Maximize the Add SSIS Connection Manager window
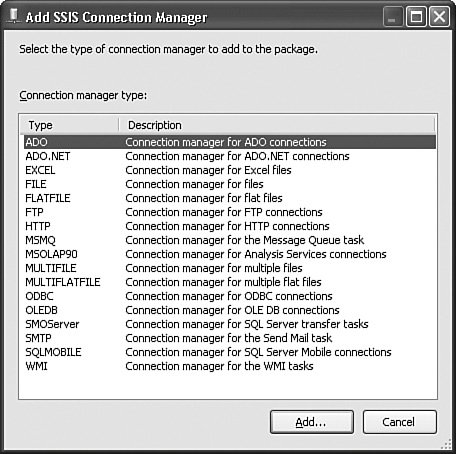 pyautogui.click(x=416, y=17)
